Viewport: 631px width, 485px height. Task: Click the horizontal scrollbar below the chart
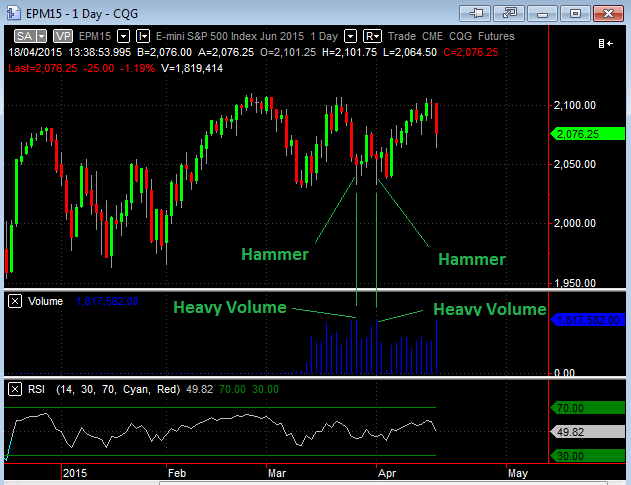point(383,483)
